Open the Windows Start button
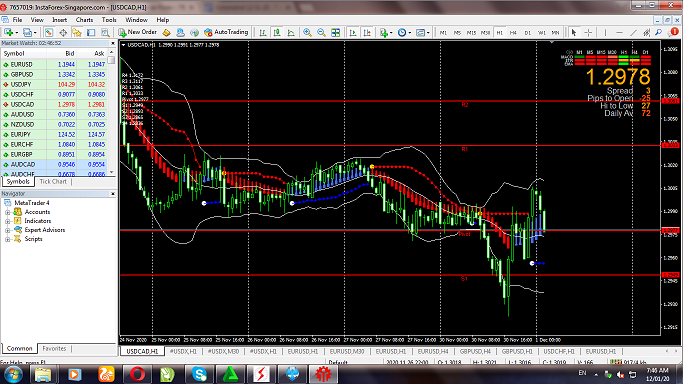 coord(13,374)
